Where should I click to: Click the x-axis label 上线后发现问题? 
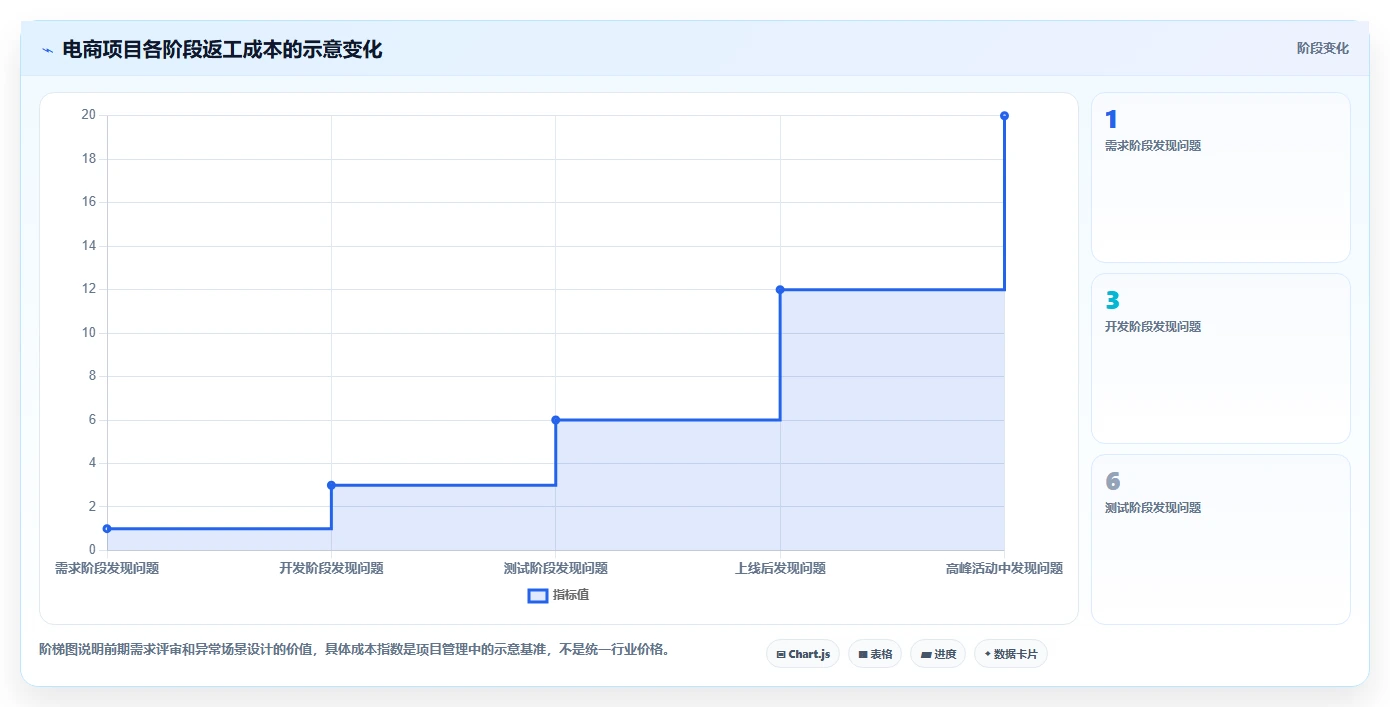click(780, 568)
